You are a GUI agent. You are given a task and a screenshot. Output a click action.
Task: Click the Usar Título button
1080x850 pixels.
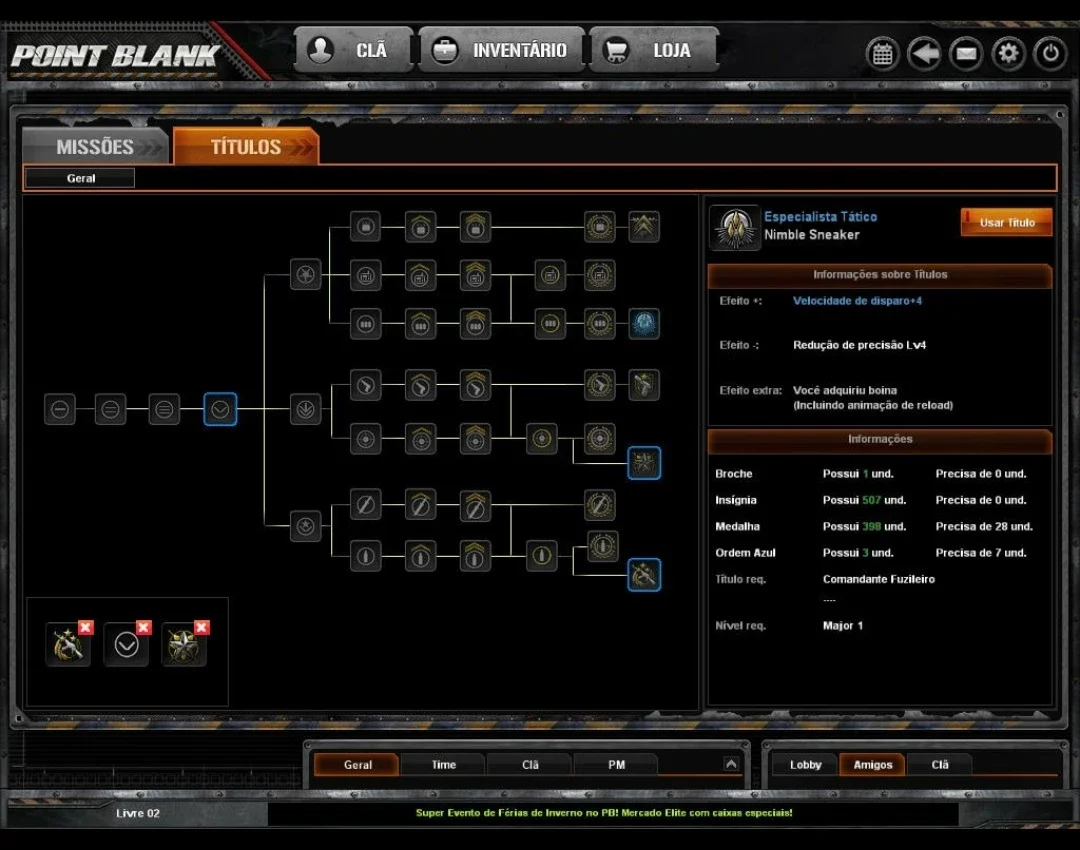[x=1006, y=222]
